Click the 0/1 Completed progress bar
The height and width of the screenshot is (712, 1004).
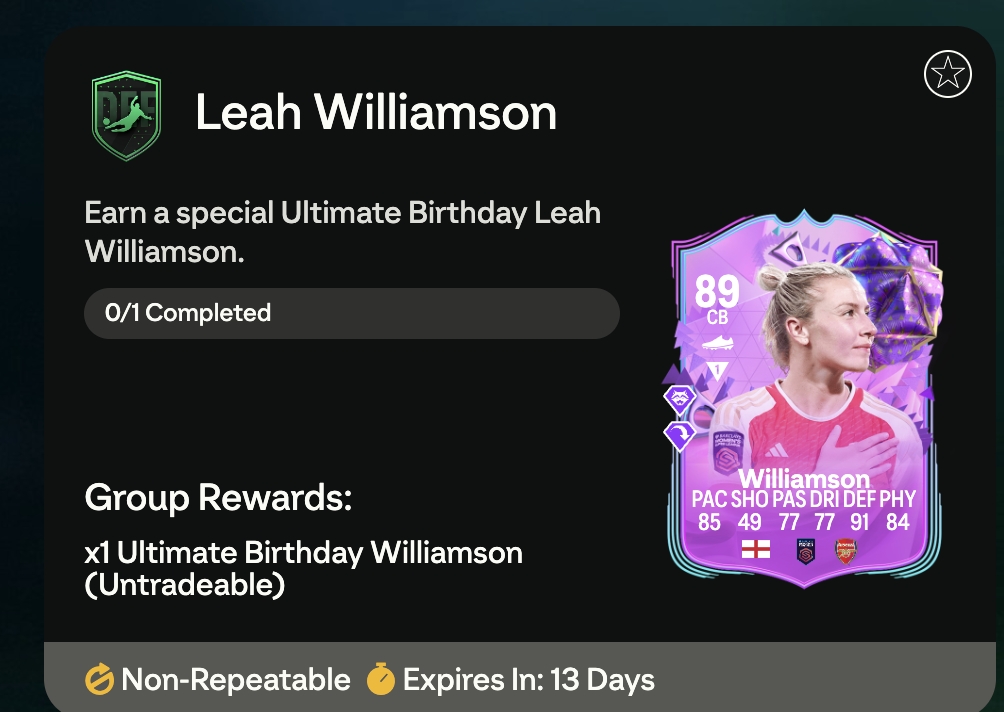point(352,313)
